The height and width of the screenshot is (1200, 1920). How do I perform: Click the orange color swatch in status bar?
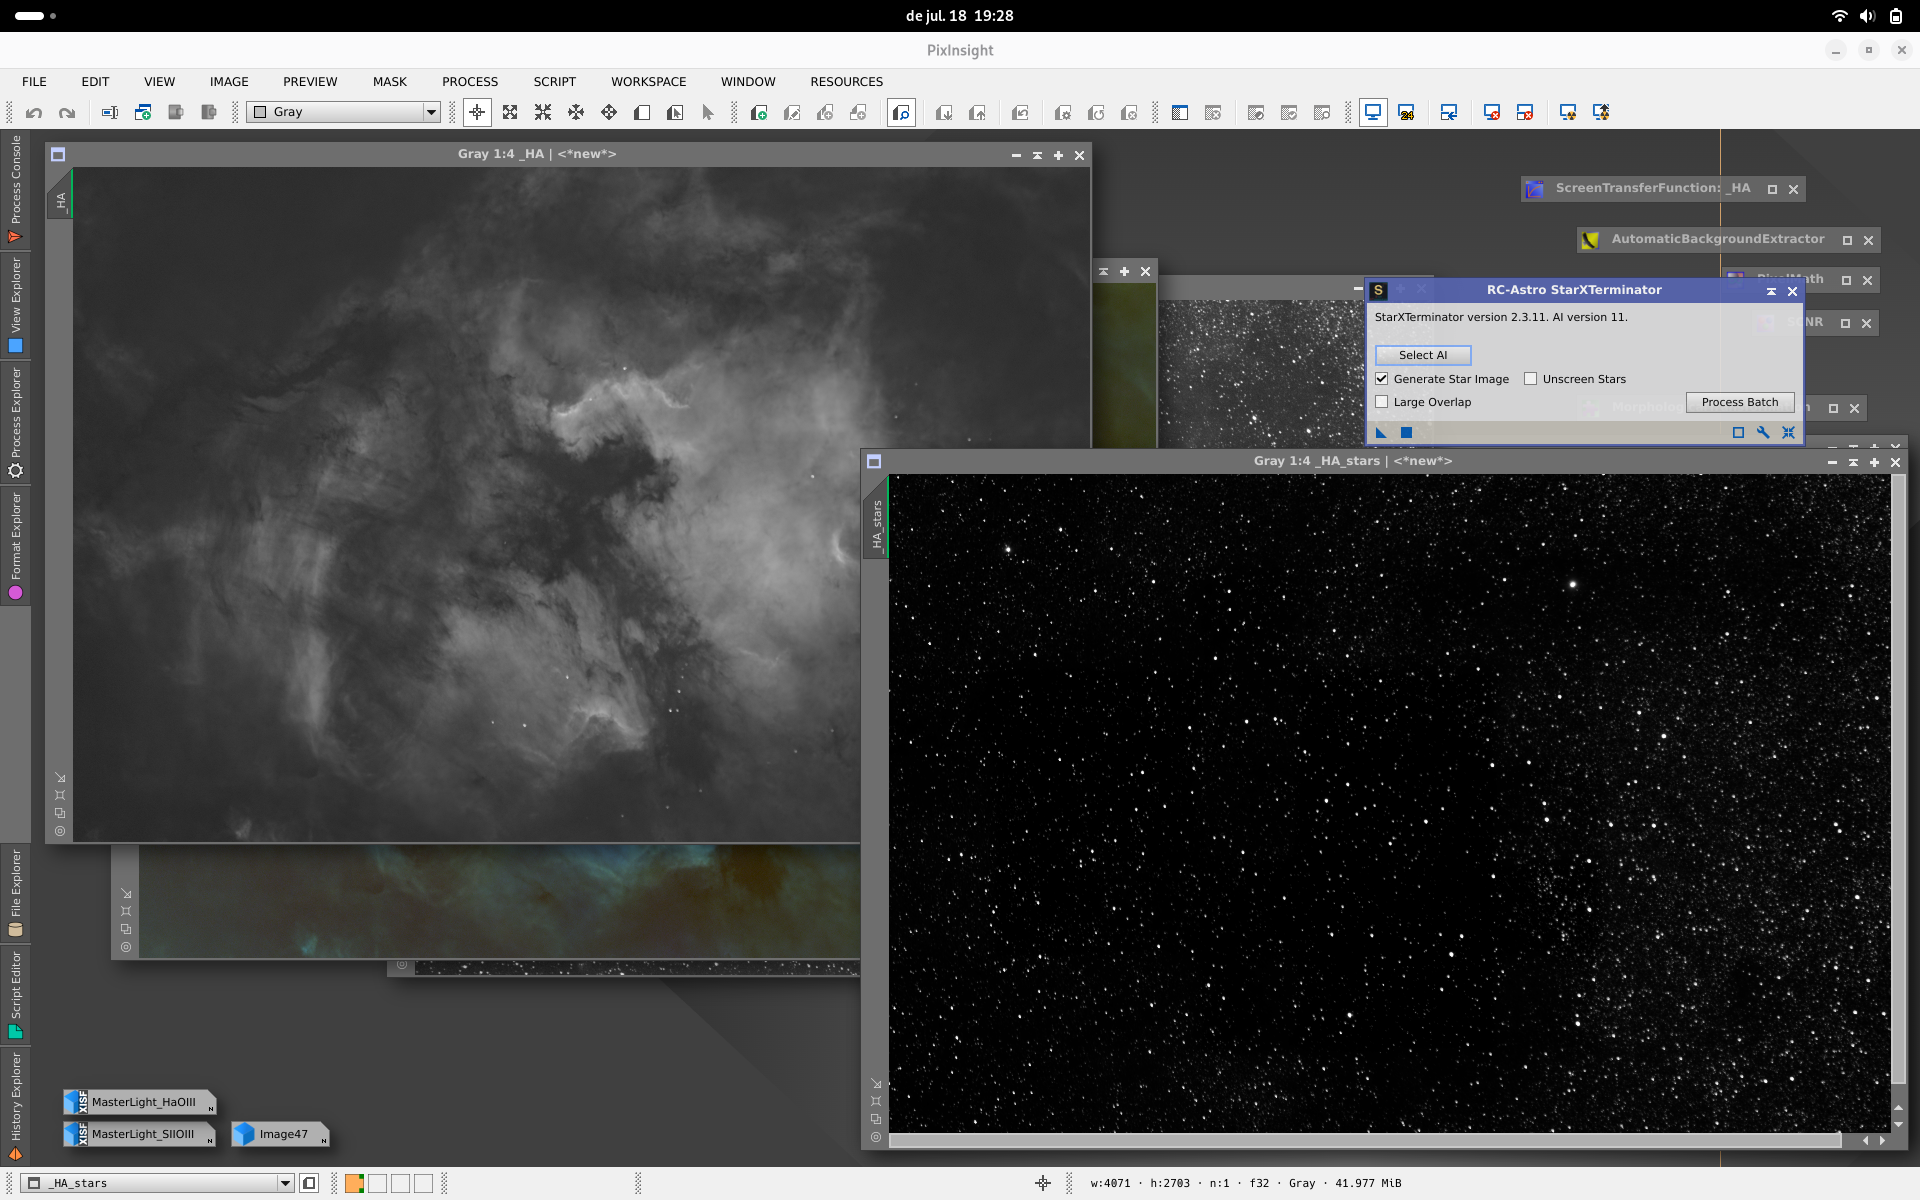point(354,1183)
